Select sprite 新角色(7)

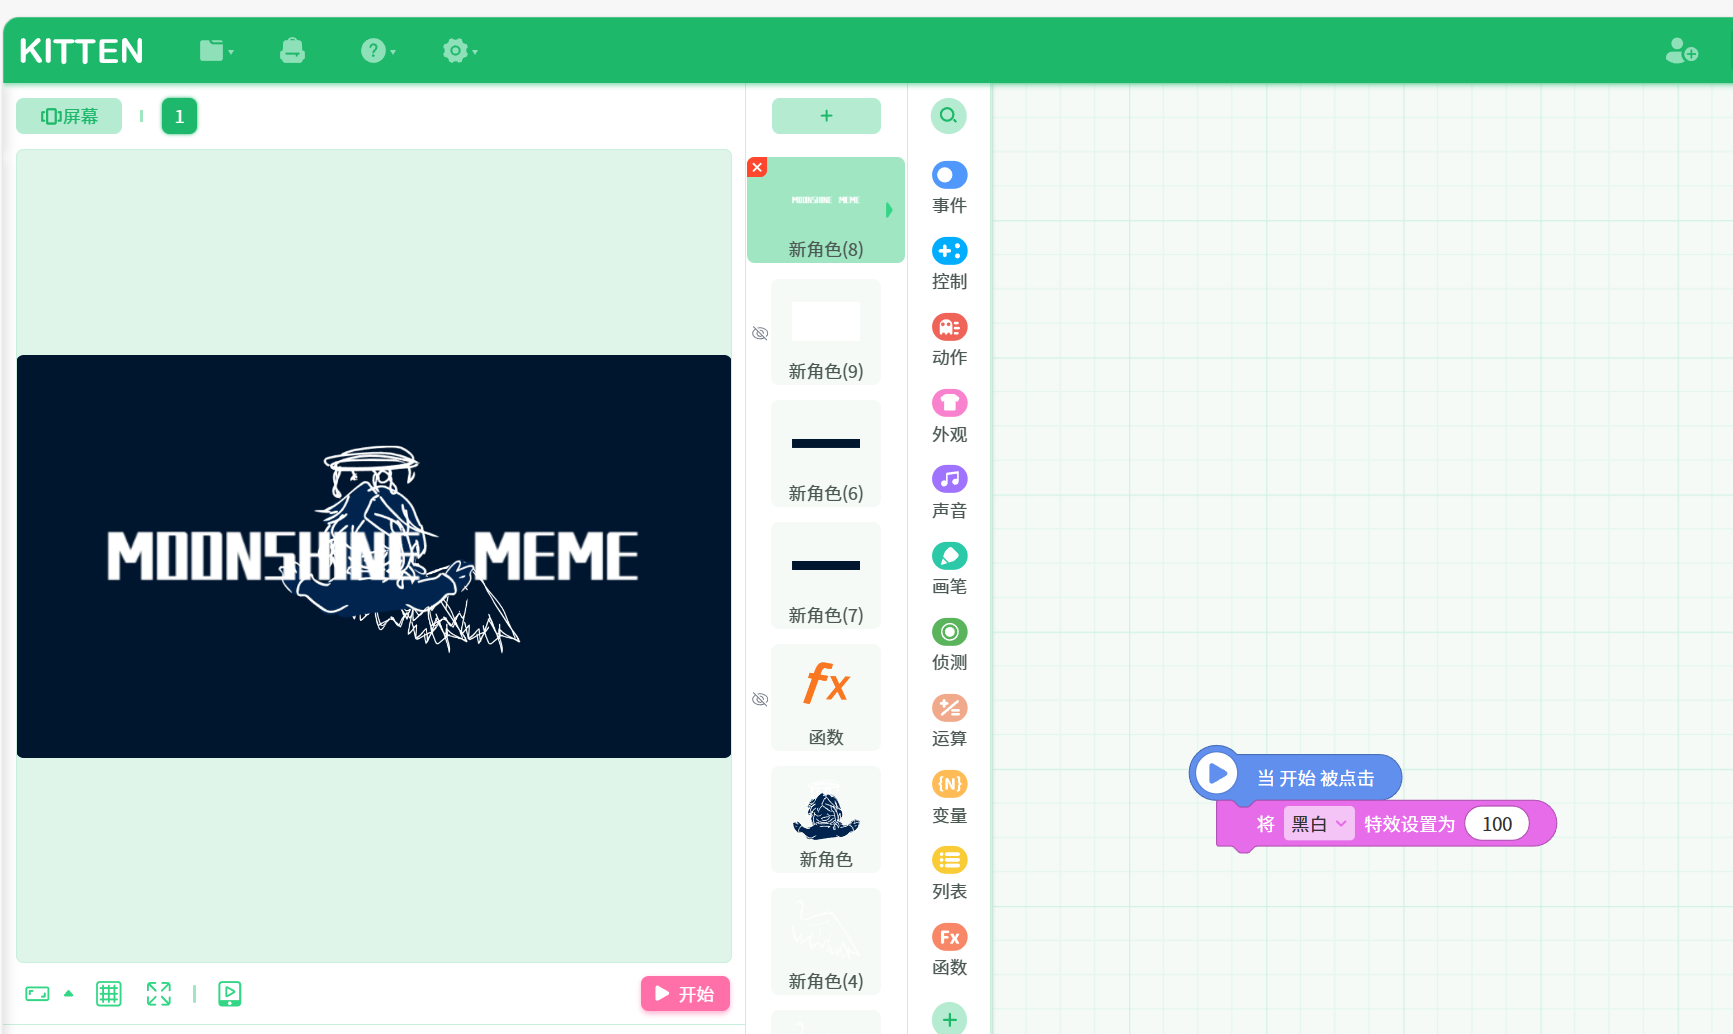pos(826,576)
